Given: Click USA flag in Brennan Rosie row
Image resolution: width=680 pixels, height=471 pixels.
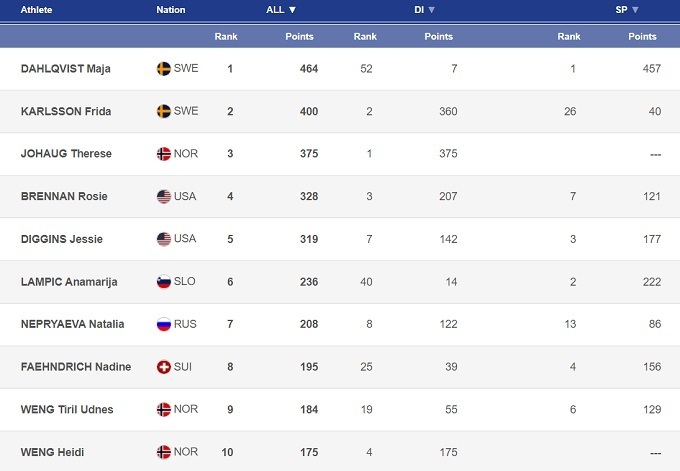Looking at the screenshot, I should pos(164,197).
